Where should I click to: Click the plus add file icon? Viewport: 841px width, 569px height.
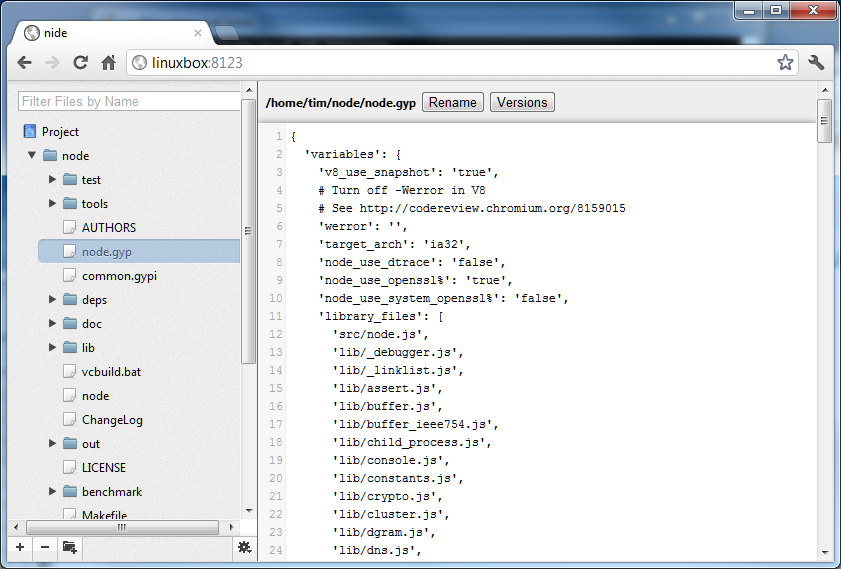click(x=20, y=547)
